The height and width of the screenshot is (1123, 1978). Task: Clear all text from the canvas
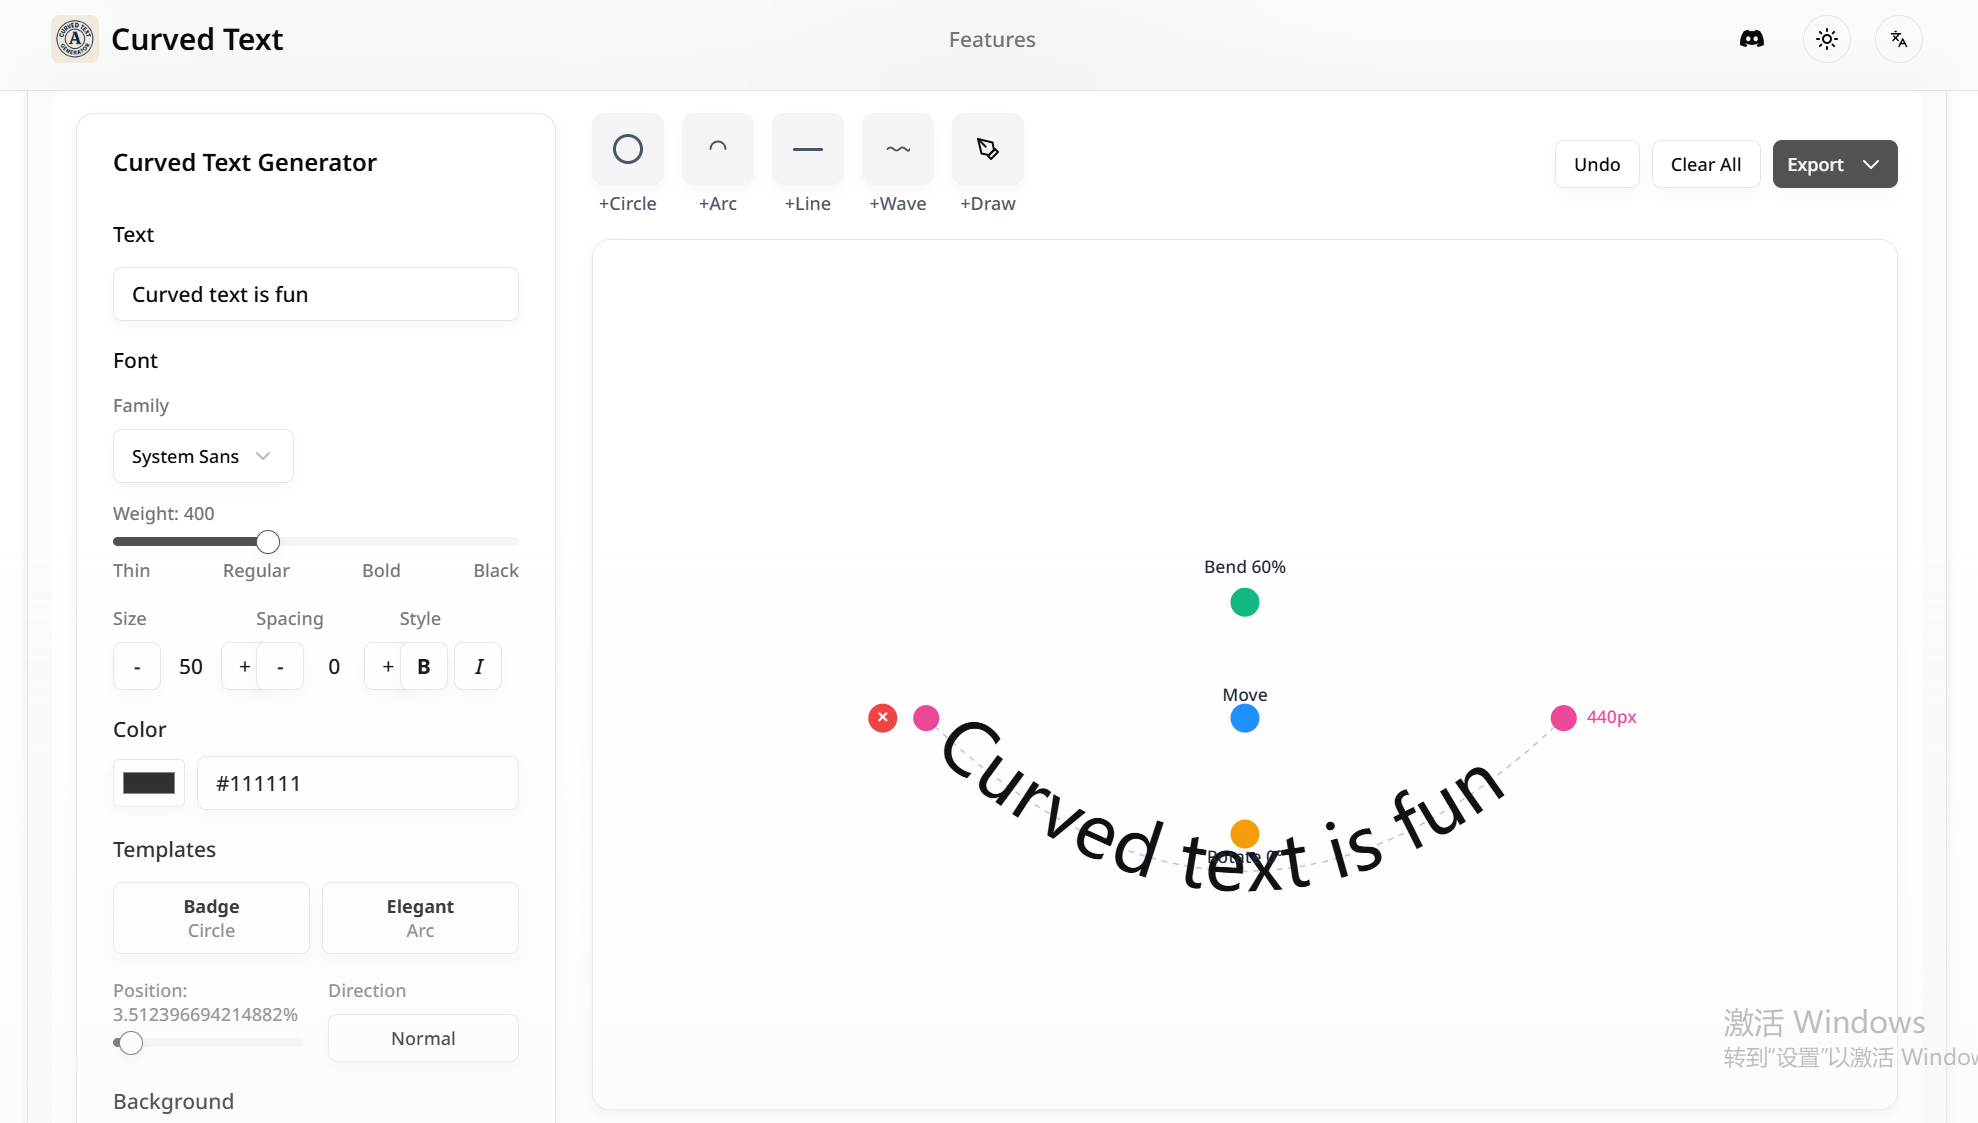click(x=1705, y=164)
